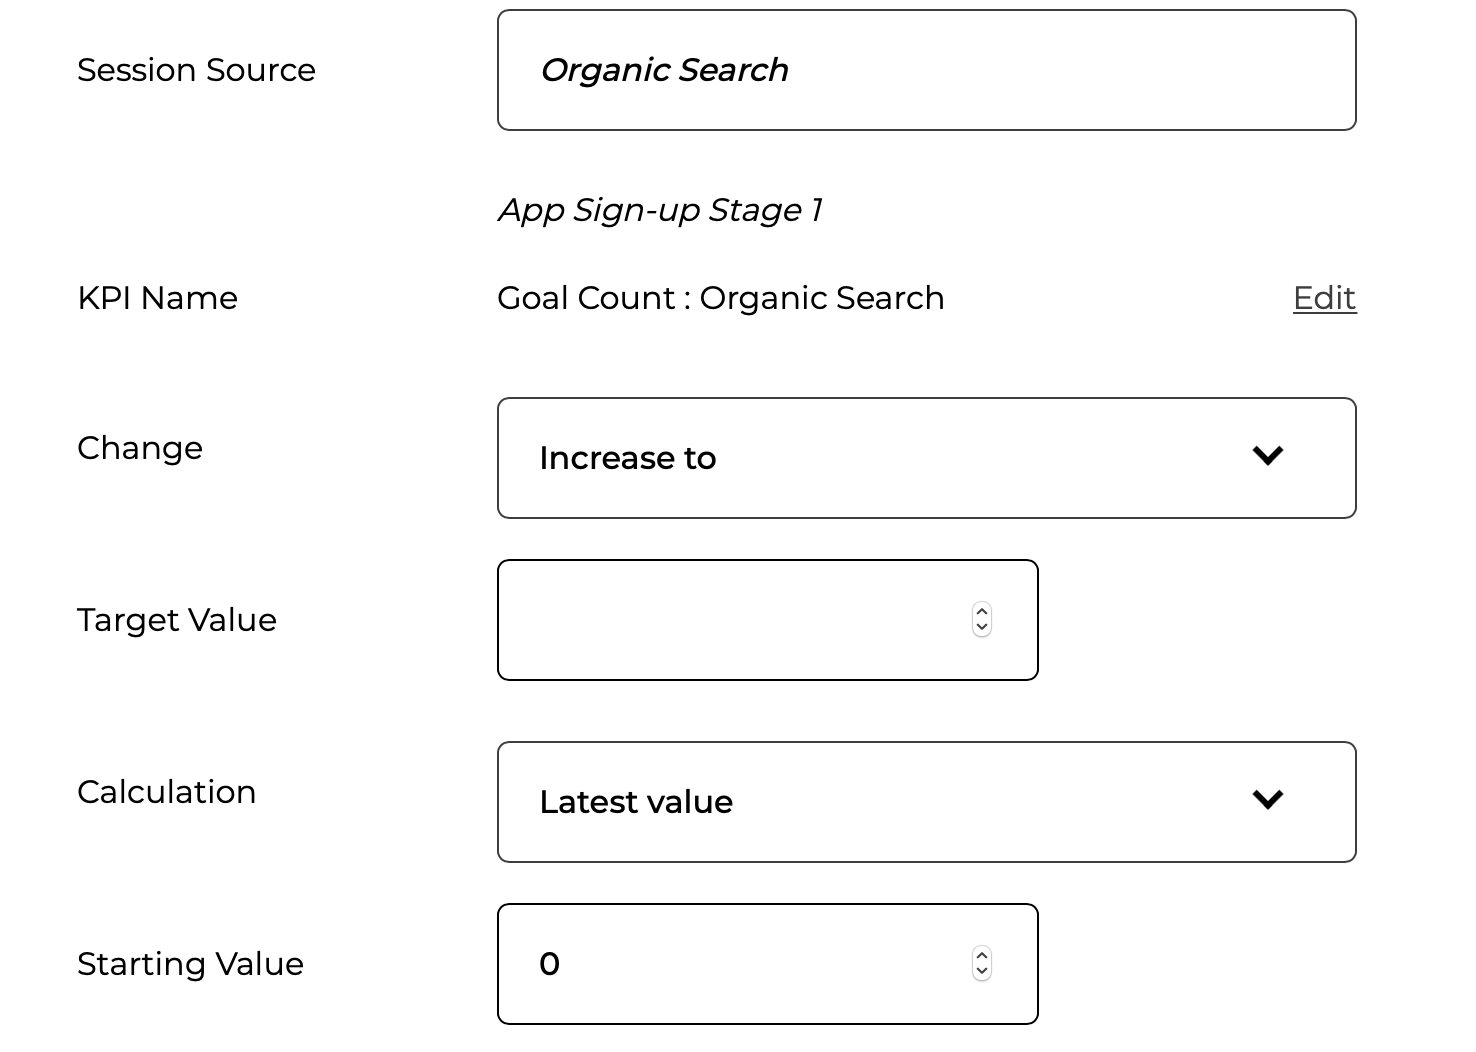Click into the empty Target Value field
This screenshot has width=1476, height=1052.
click(x=768, y=620)
